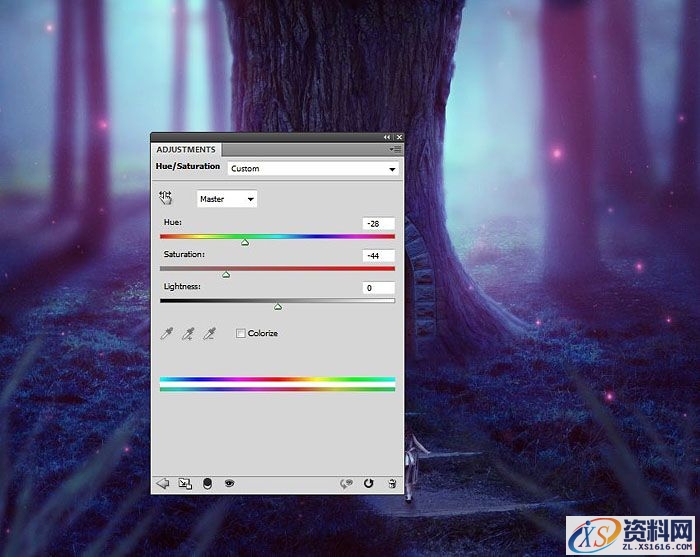
Task: Reset adjustment to defaults icon
Action: [x=369, y=483]
